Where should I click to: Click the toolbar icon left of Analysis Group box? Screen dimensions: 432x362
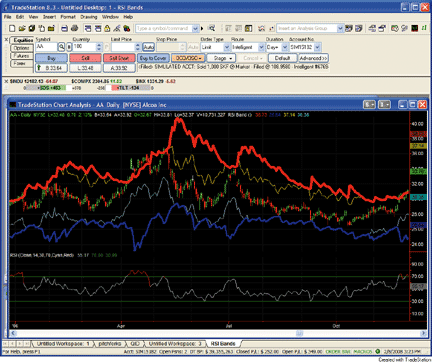(272, 29)
